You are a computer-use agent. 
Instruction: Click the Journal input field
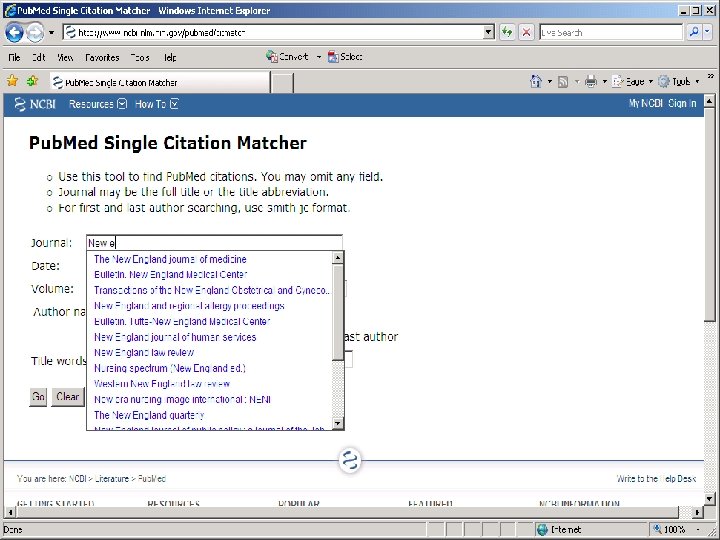point(214,243)
